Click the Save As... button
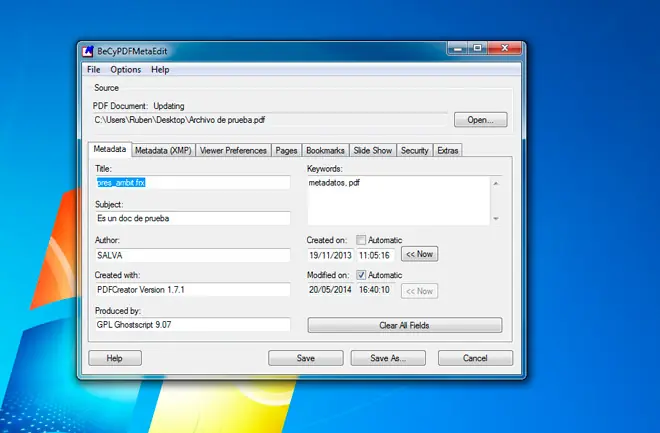Image resolution: width=660 pixels, height=433 pixels. [x=388, y=358]
